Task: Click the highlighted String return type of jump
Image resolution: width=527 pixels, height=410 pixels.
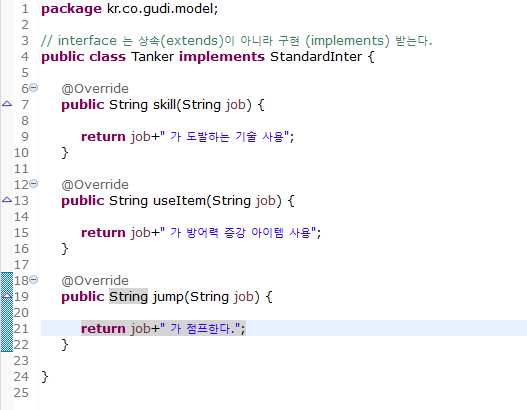Action: pyautogui.click(x=128, y=297)
